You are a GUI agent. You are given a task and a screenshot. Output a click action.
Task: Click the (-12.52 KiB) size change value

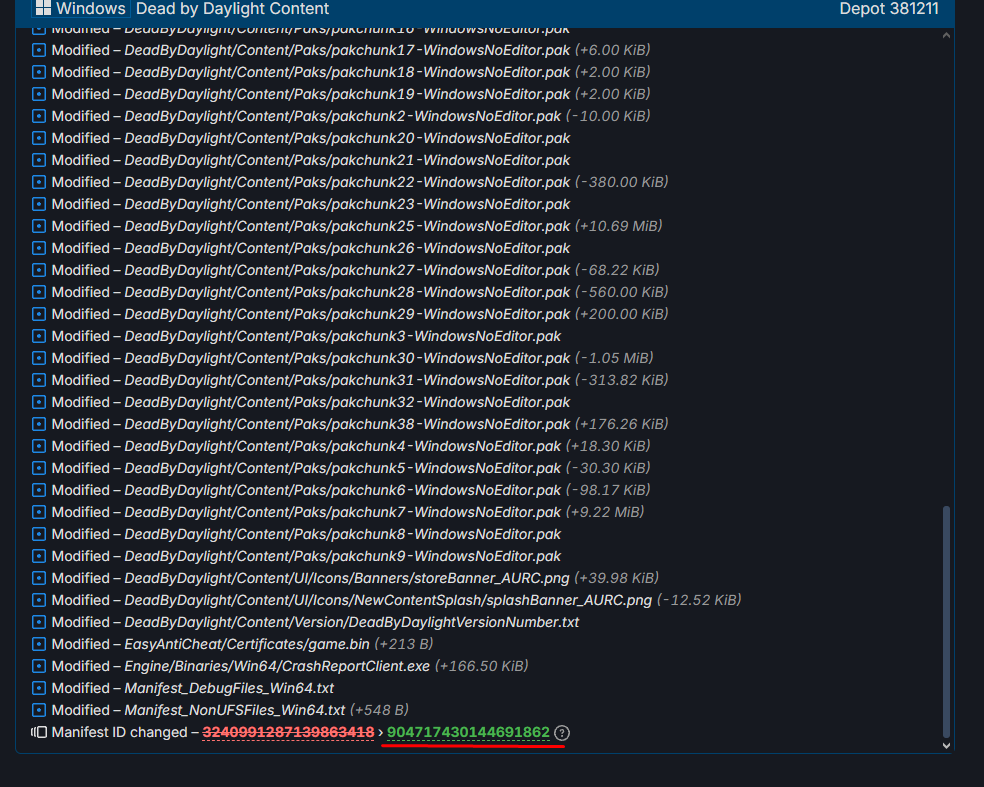pos(699,600)
